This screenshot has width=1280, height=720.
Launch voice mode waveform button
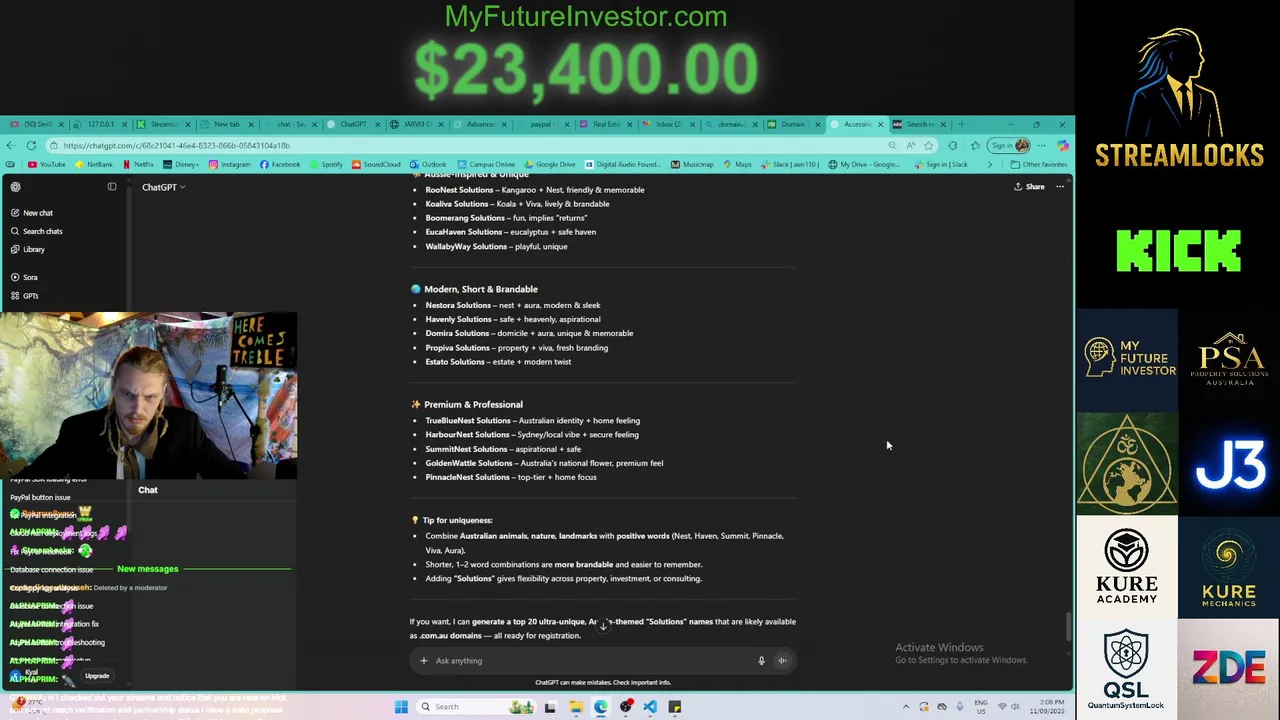coord(782,660)
